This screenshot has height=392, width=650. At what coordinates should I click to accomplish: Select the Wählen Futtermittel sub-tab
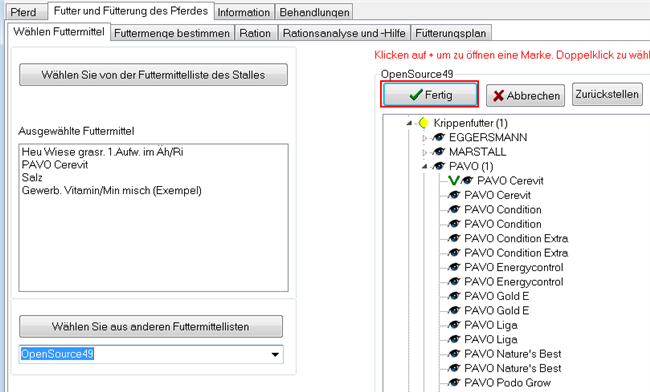[59, 31]
